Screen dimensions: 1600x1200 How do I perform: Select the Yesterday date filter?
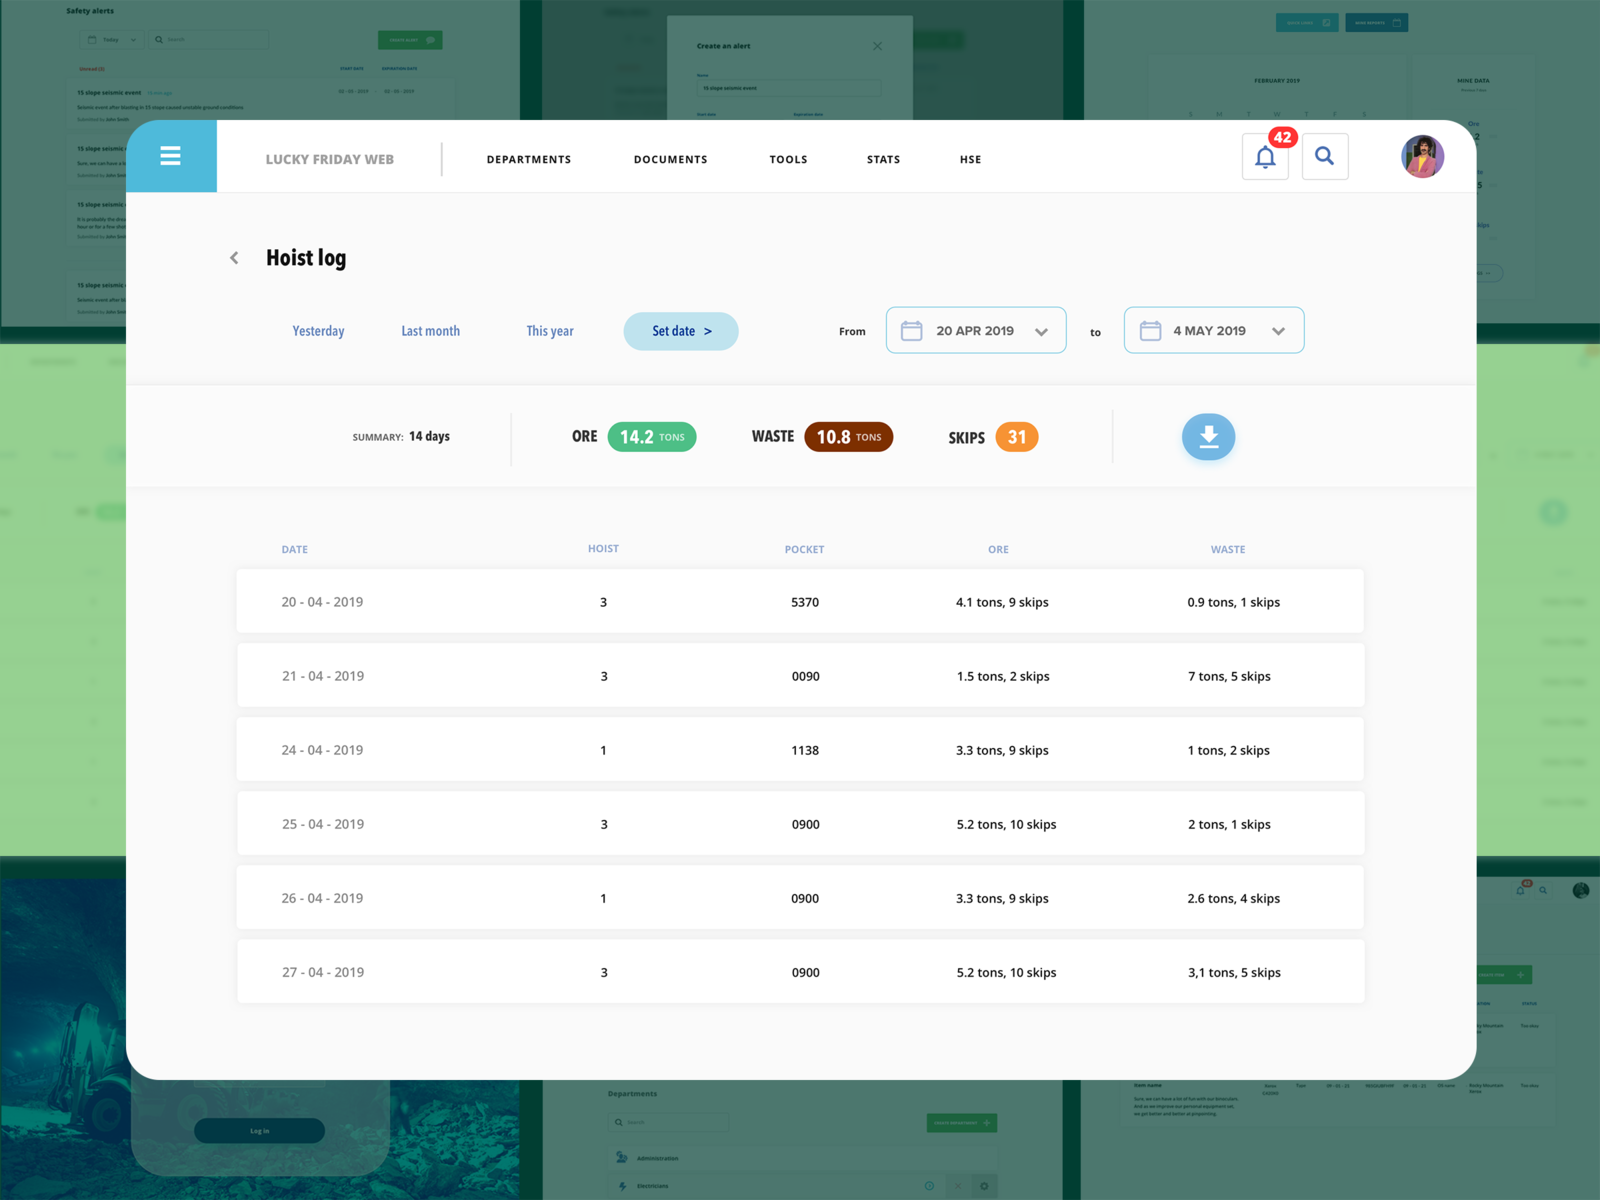(318, 331)
